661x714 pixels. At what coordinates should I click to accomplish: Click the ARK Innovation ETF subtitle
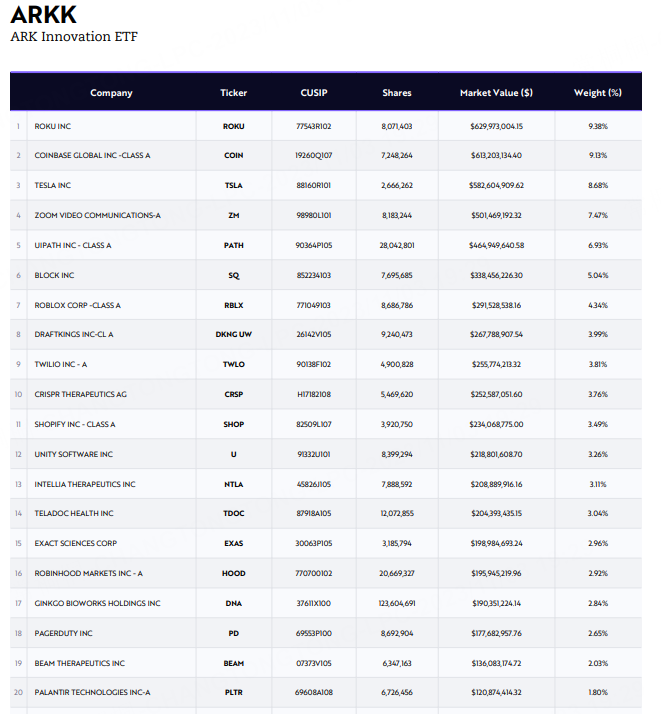click(x=74, y=36)
